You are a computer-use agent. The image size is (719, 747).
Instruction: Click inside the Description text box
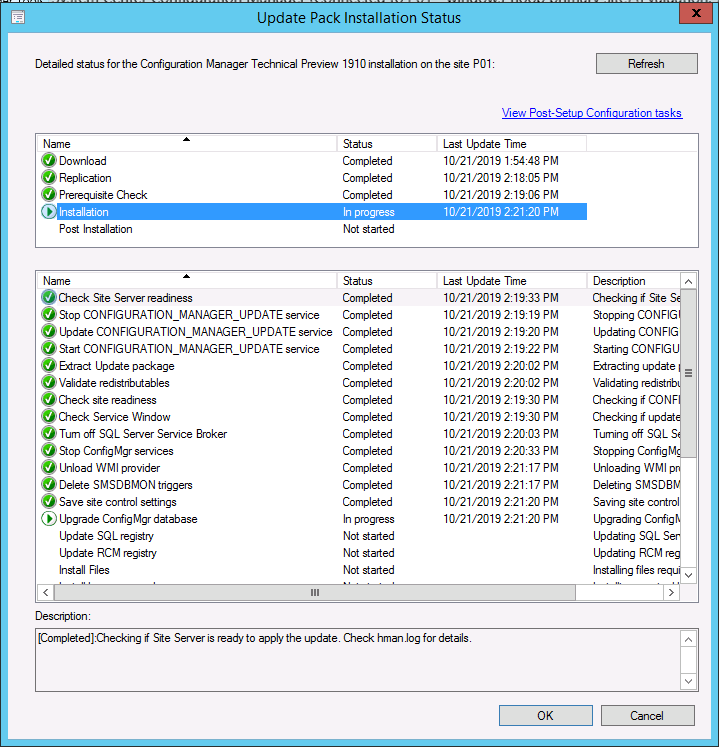point(358,660)
